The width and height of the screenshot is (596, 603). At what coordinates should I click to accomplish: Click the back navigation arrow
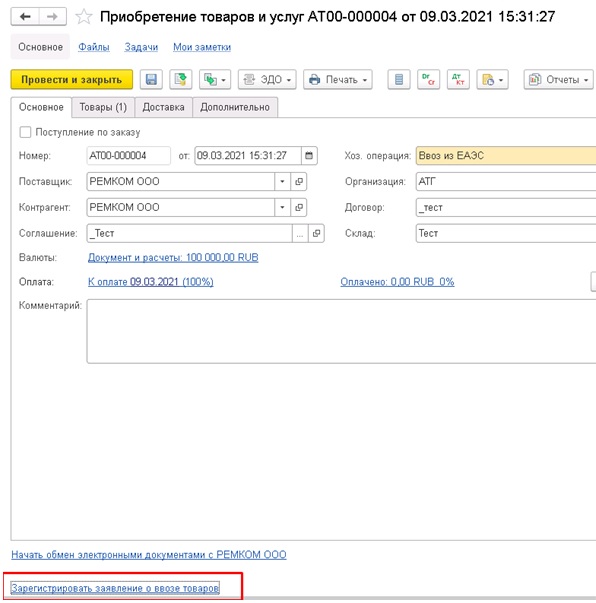pos(25,17)
